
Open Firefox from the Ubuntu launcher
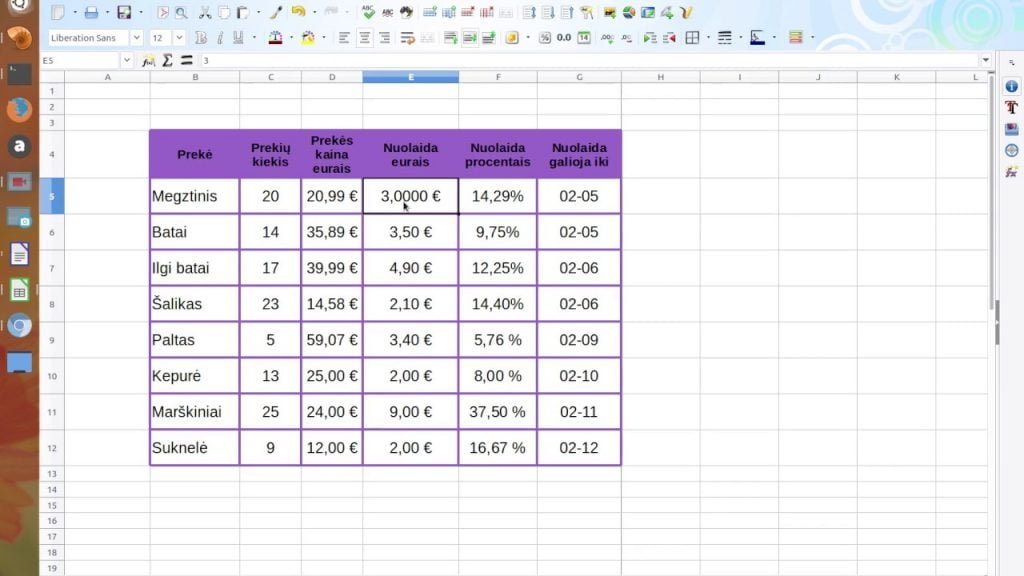click(x=19, y=110)
